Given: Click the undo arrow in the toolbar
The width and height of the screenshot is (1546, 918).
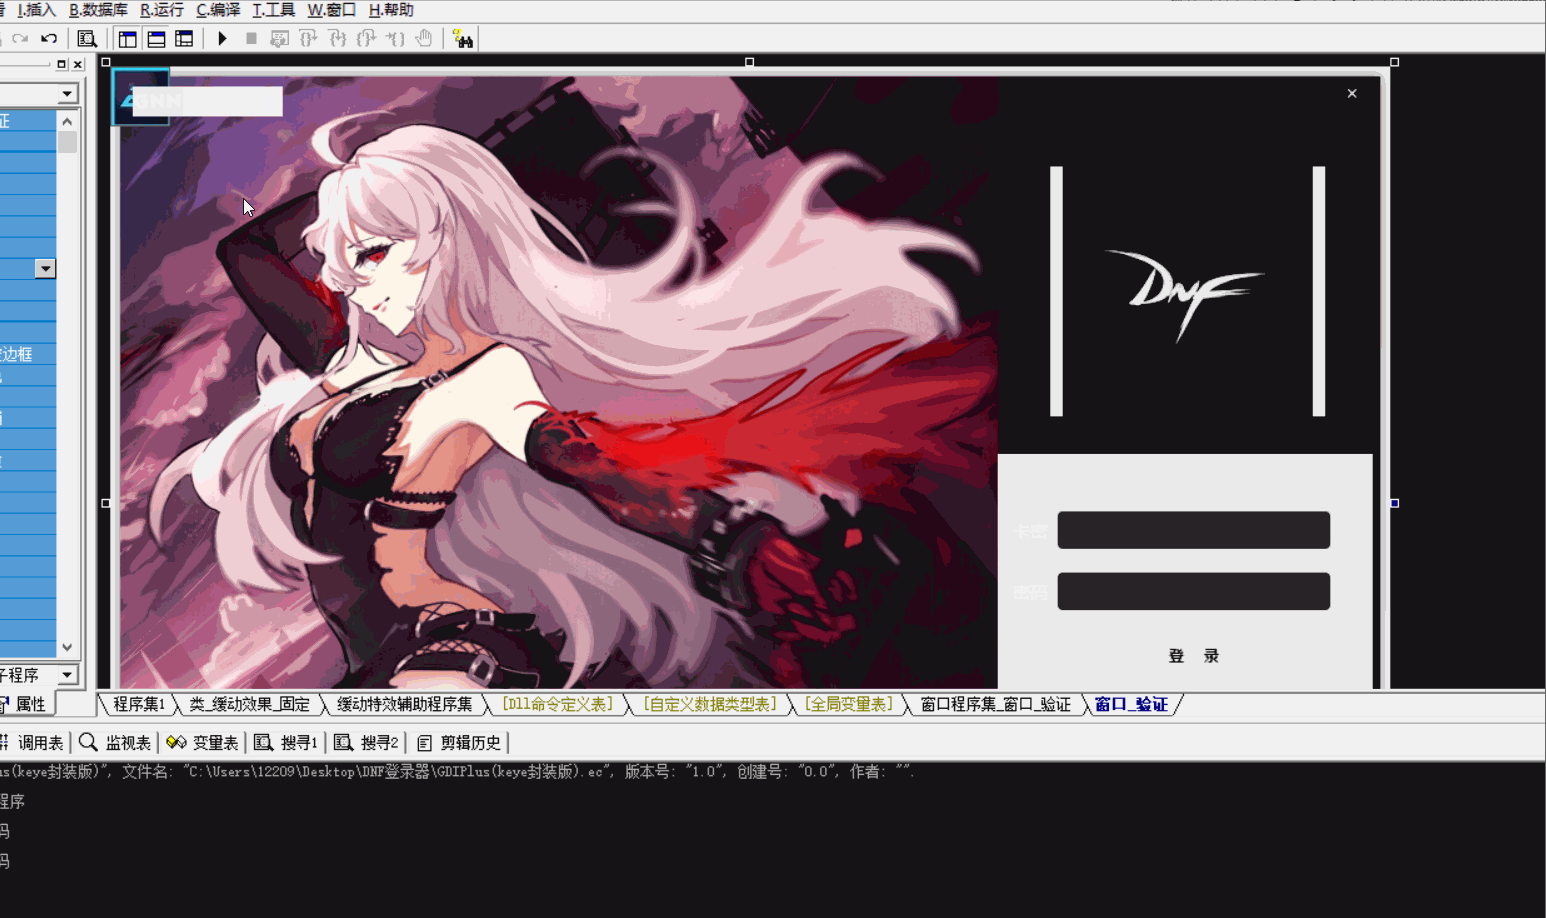Looking at the screenshot, I should pos(49,39).
